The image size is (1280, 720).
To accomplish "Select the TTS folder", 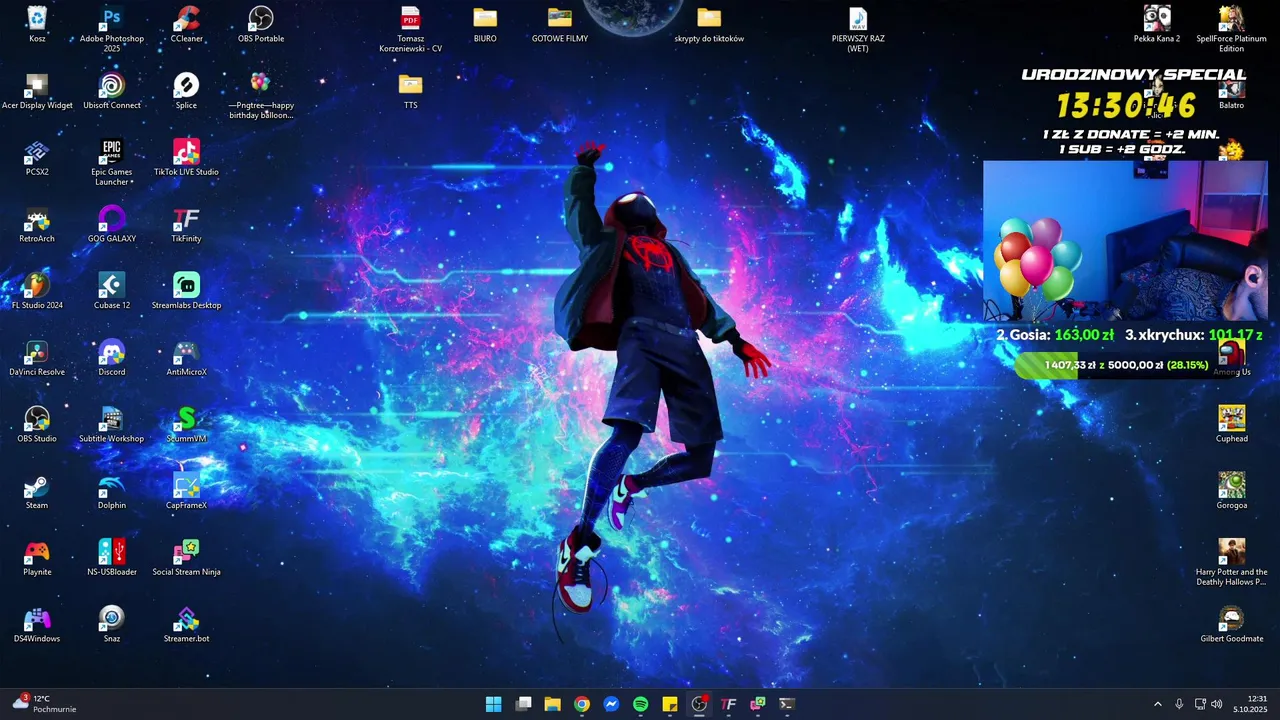I will coord(411,91).
